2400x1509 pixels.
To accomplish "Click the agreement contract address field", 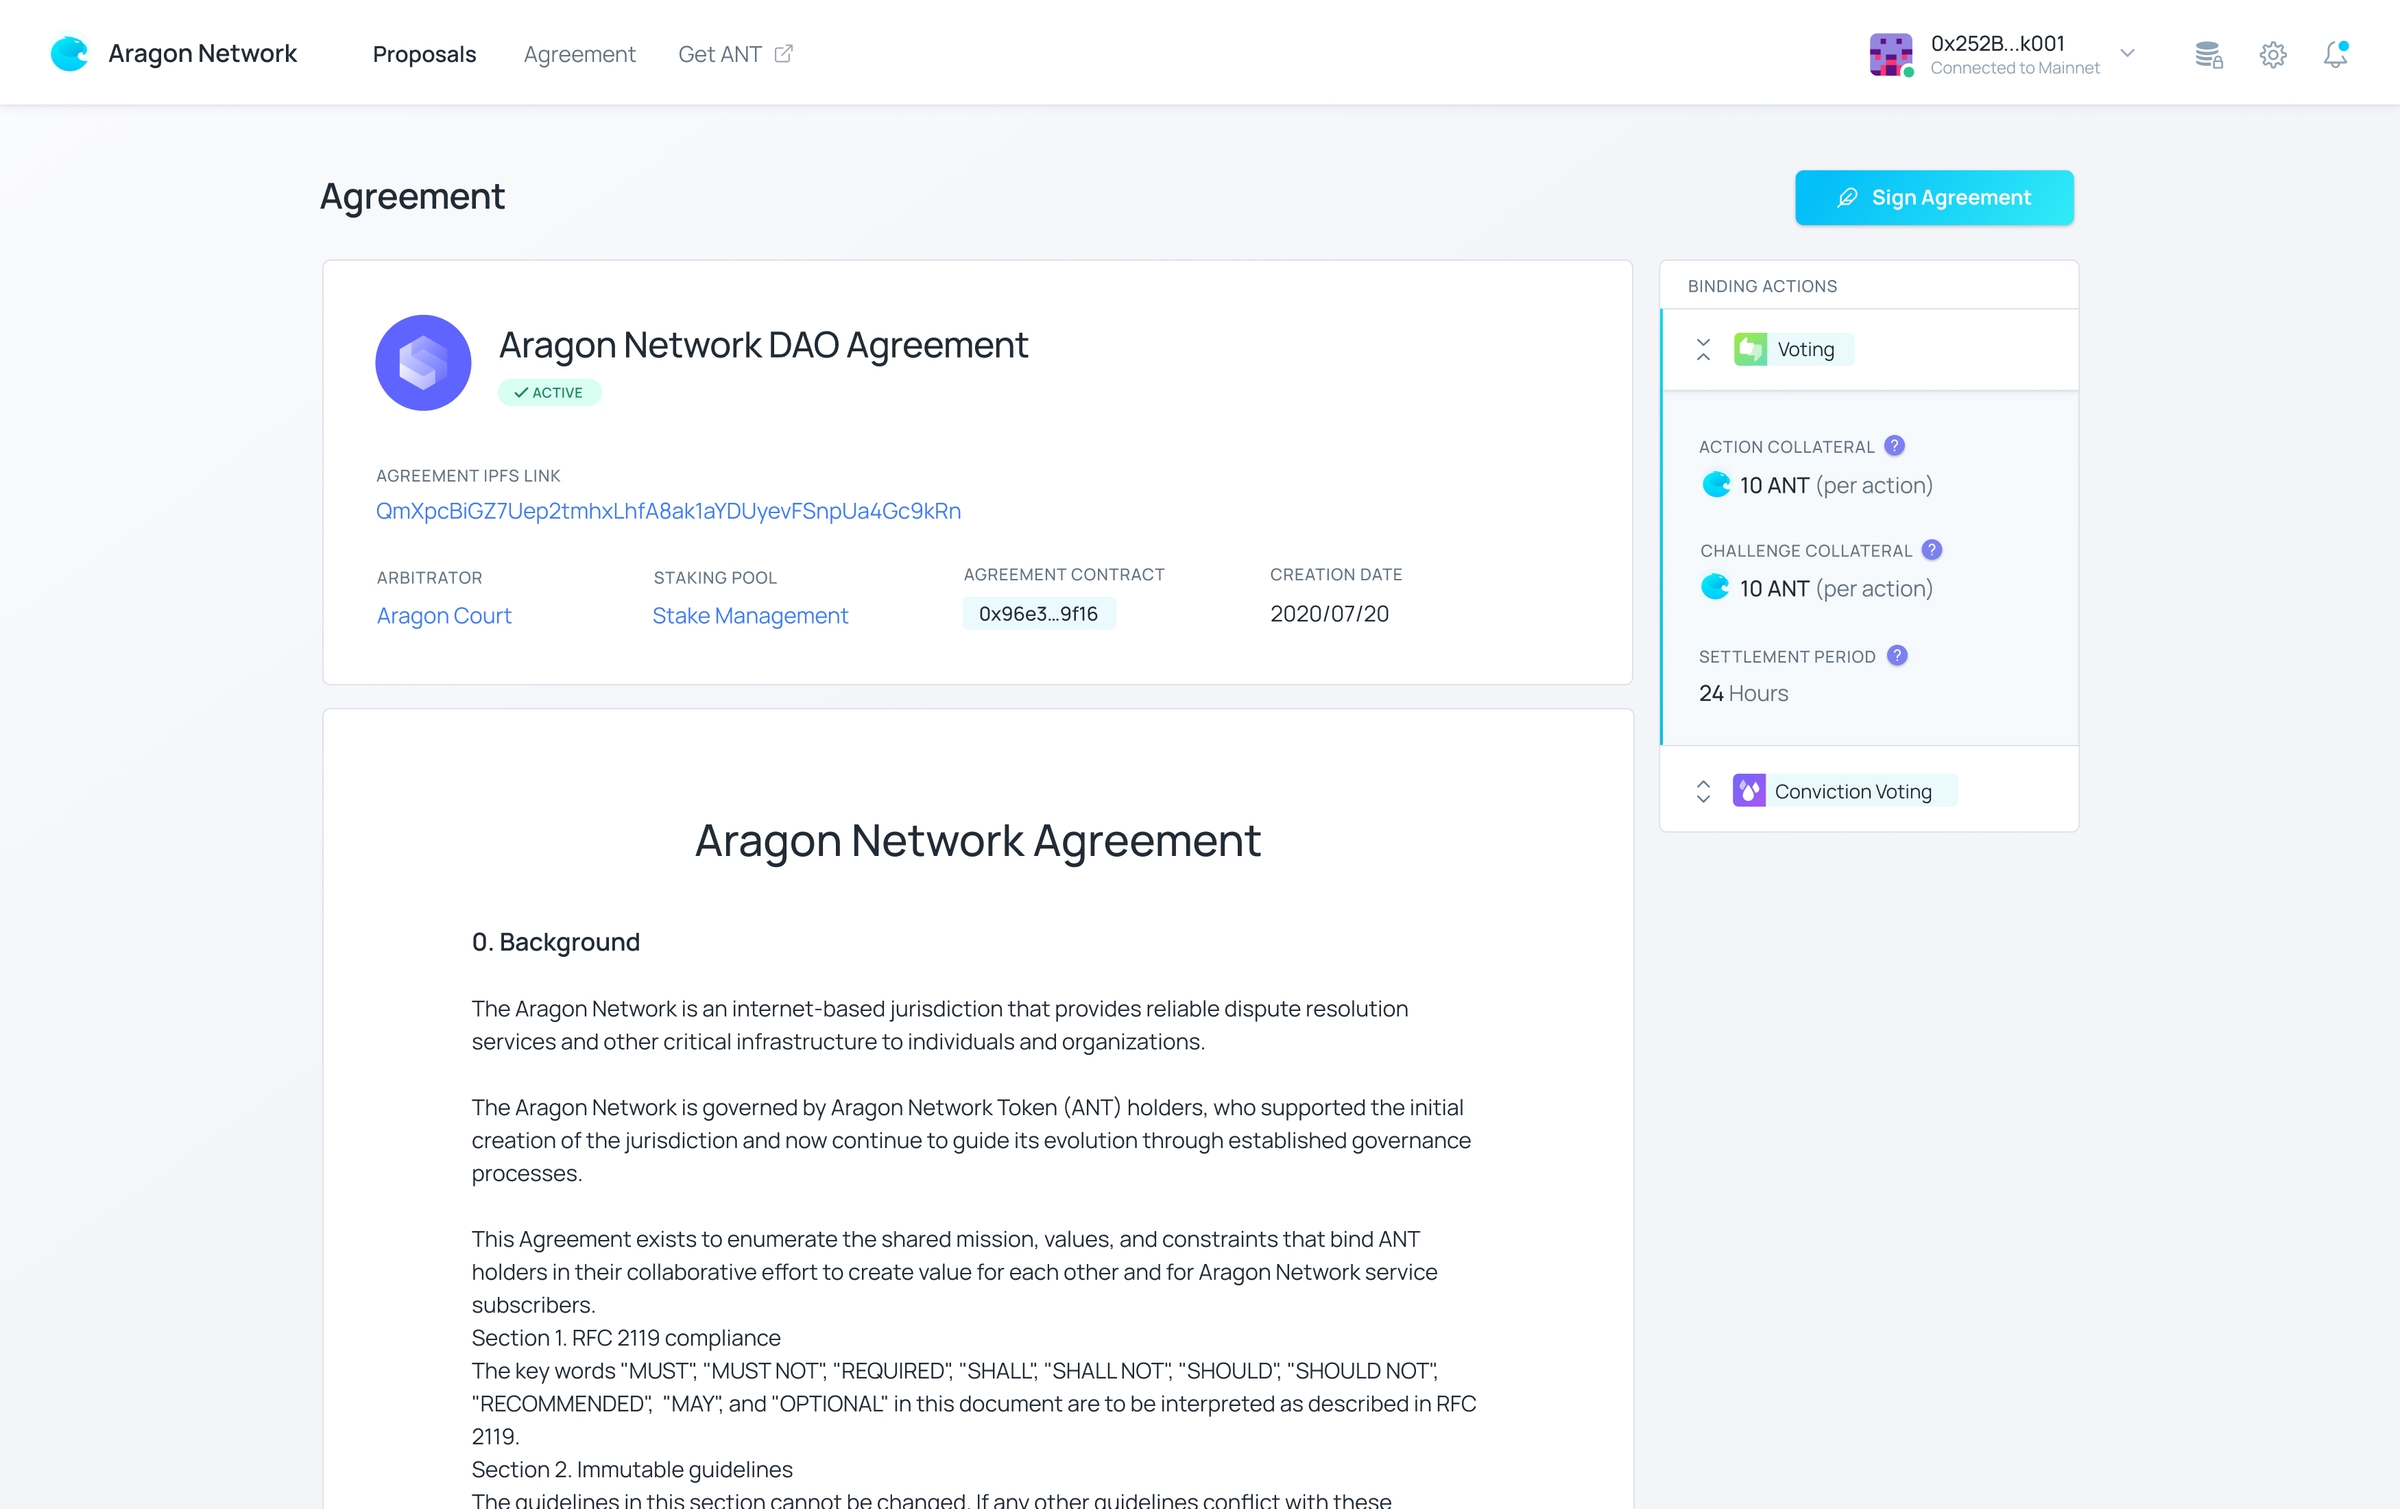I will (1039, 612).
